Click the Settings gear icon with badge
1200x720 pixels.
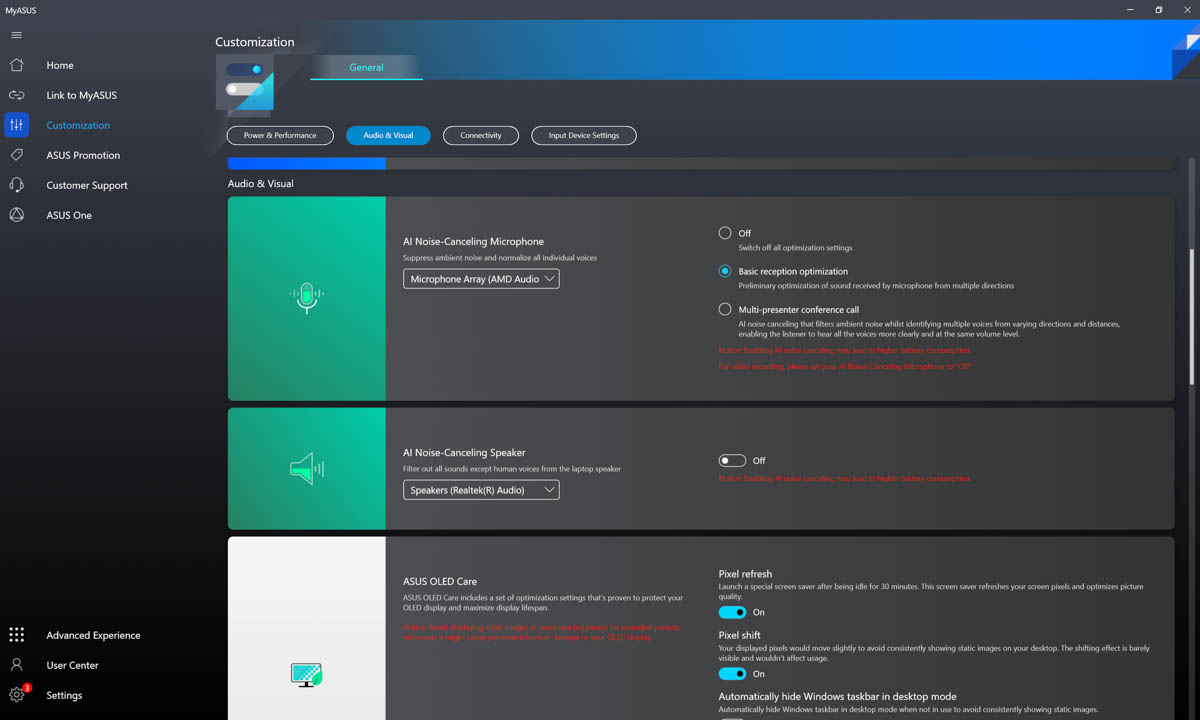click(x=17, y=695)
